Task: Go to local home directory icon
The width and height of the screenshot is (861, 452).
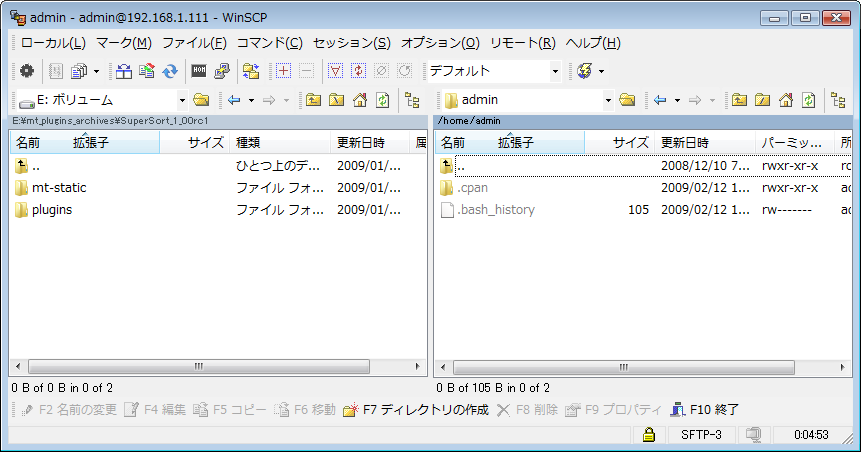Action: pyautogui.click(x=360, y=100)
